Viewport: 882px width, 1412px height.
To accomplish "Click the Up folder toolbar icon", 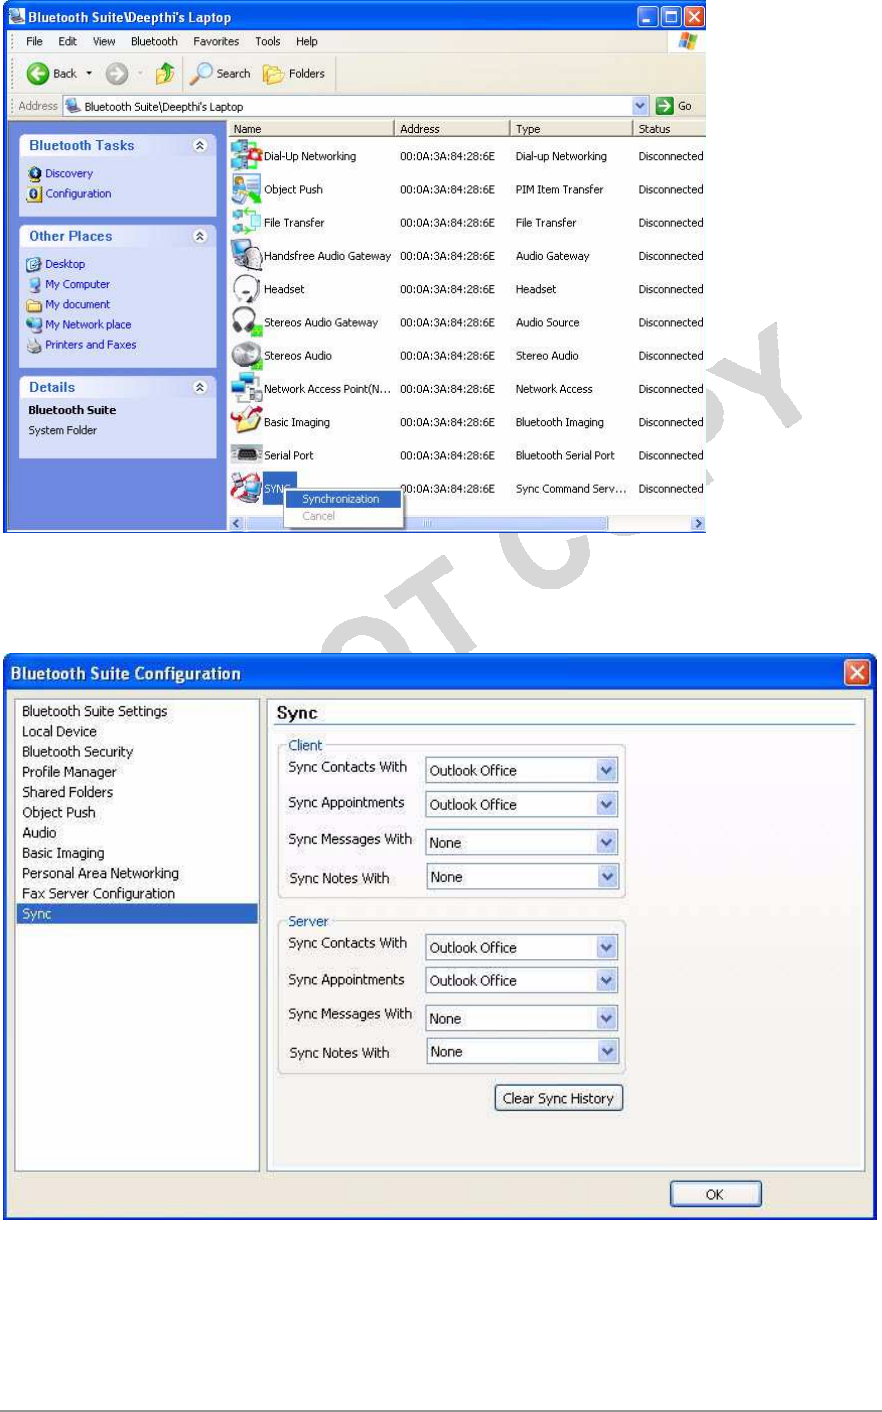I will point(166,73).
